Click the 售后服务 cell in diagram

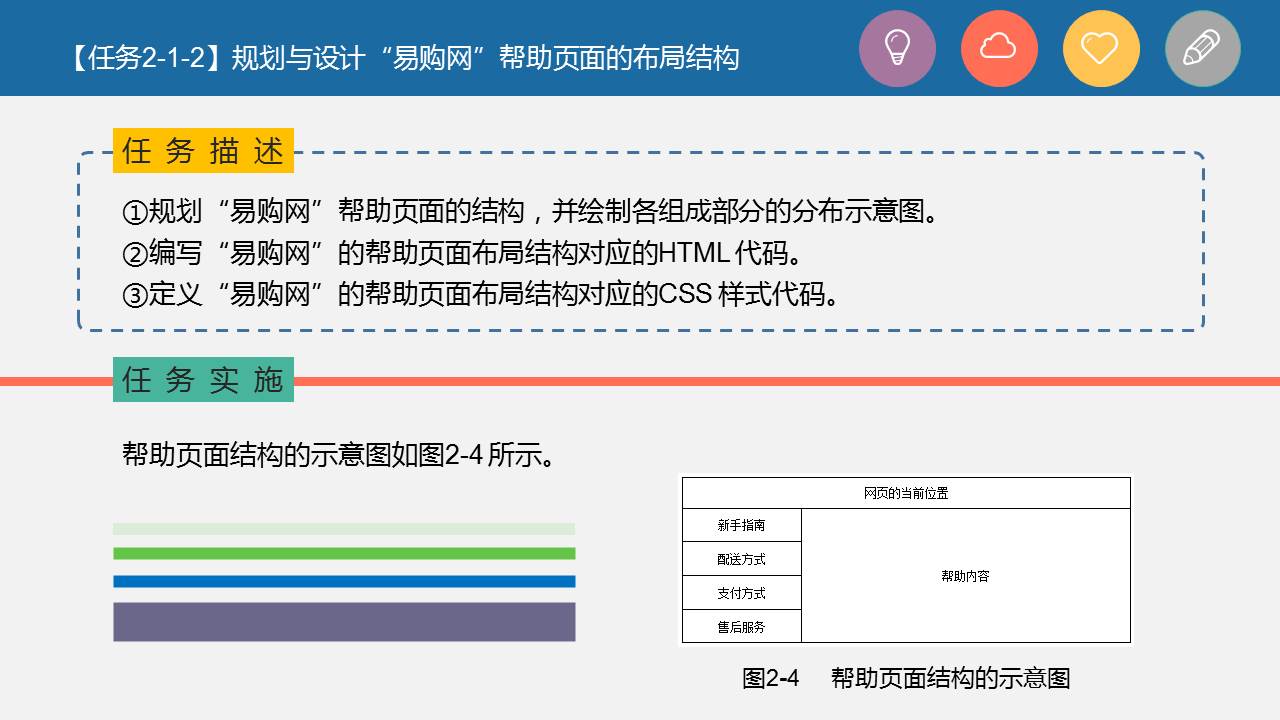click(742, 626)
